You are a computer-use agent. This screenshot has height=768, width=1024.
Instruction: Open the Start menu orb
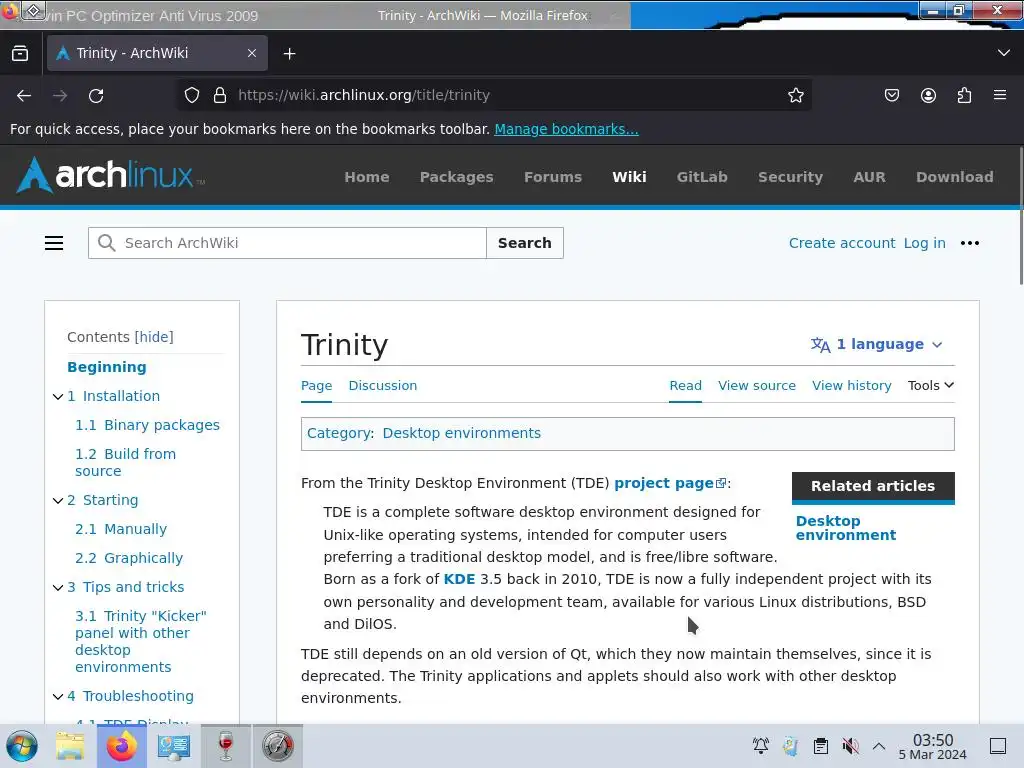[x=22, y=746]
